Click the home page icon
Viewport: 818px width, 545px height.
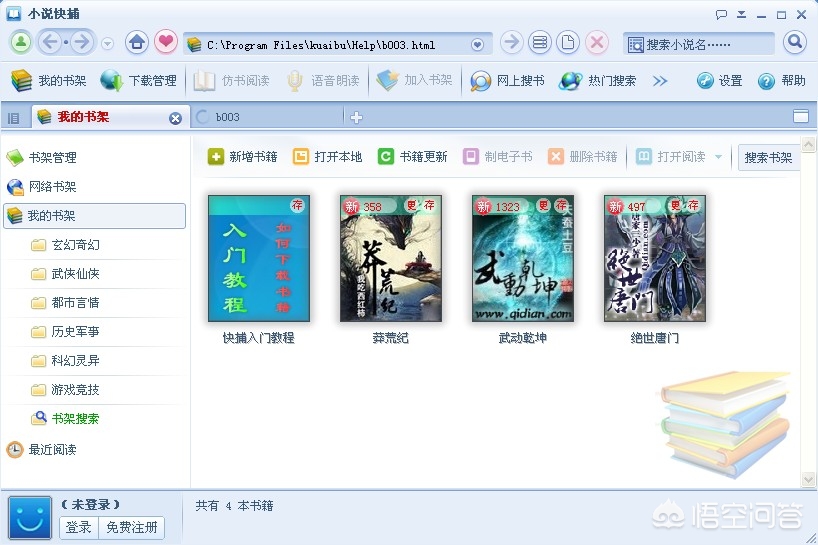point(137,42)
